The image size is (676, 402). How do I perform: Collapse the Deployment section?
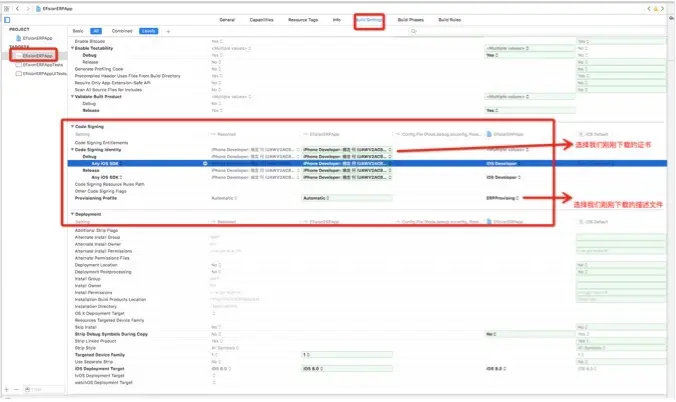pyautogui.click(x=72, y=214)
